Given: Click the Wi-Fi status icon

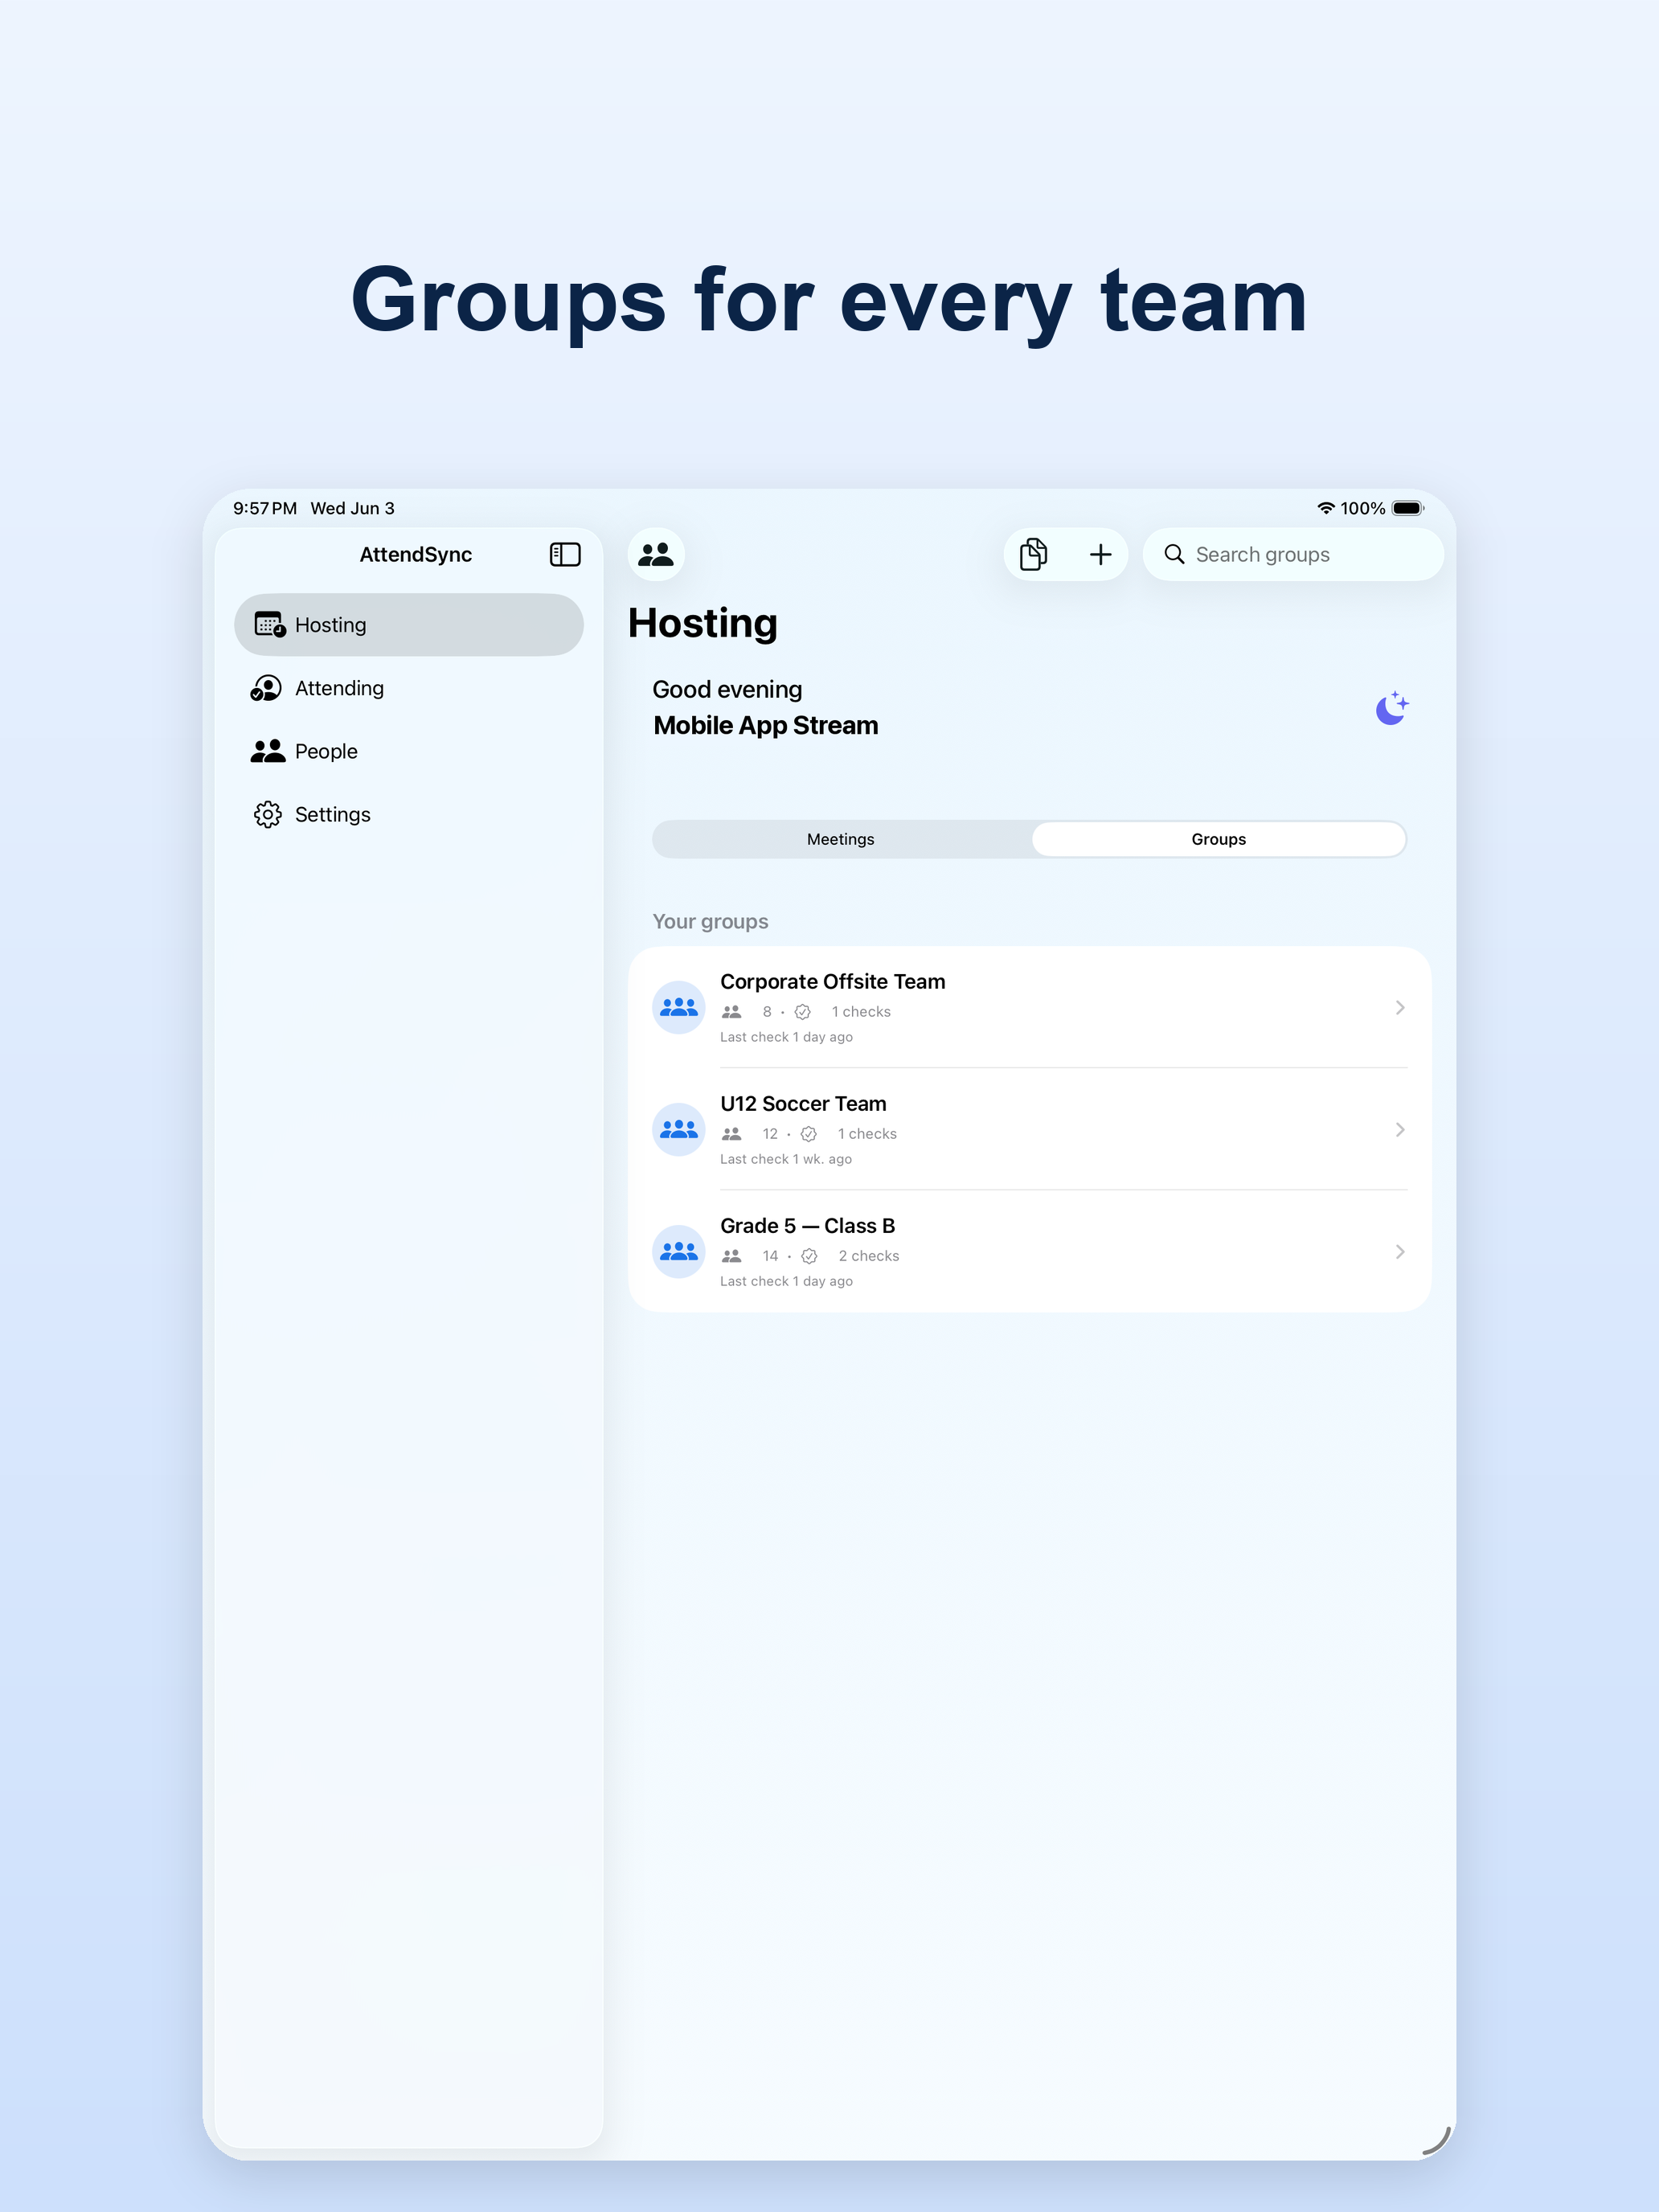Looking at the screenshot, I should [1326, 508].
